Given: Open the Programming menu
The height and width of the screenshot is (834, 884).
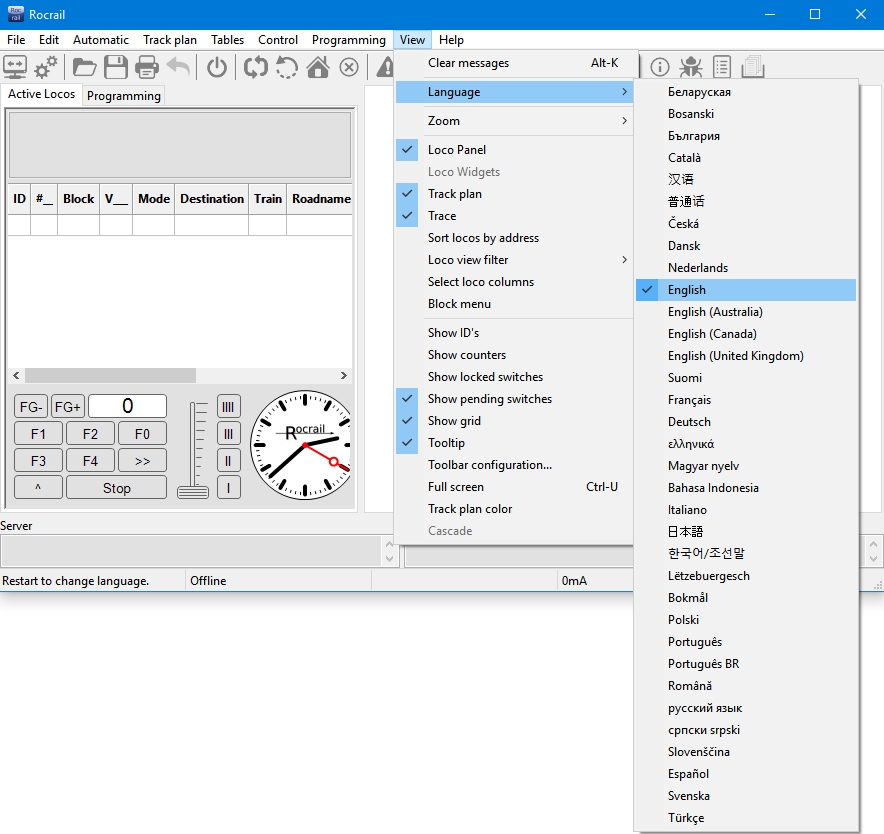Looking at the screenshot, I should coord(348,40).
